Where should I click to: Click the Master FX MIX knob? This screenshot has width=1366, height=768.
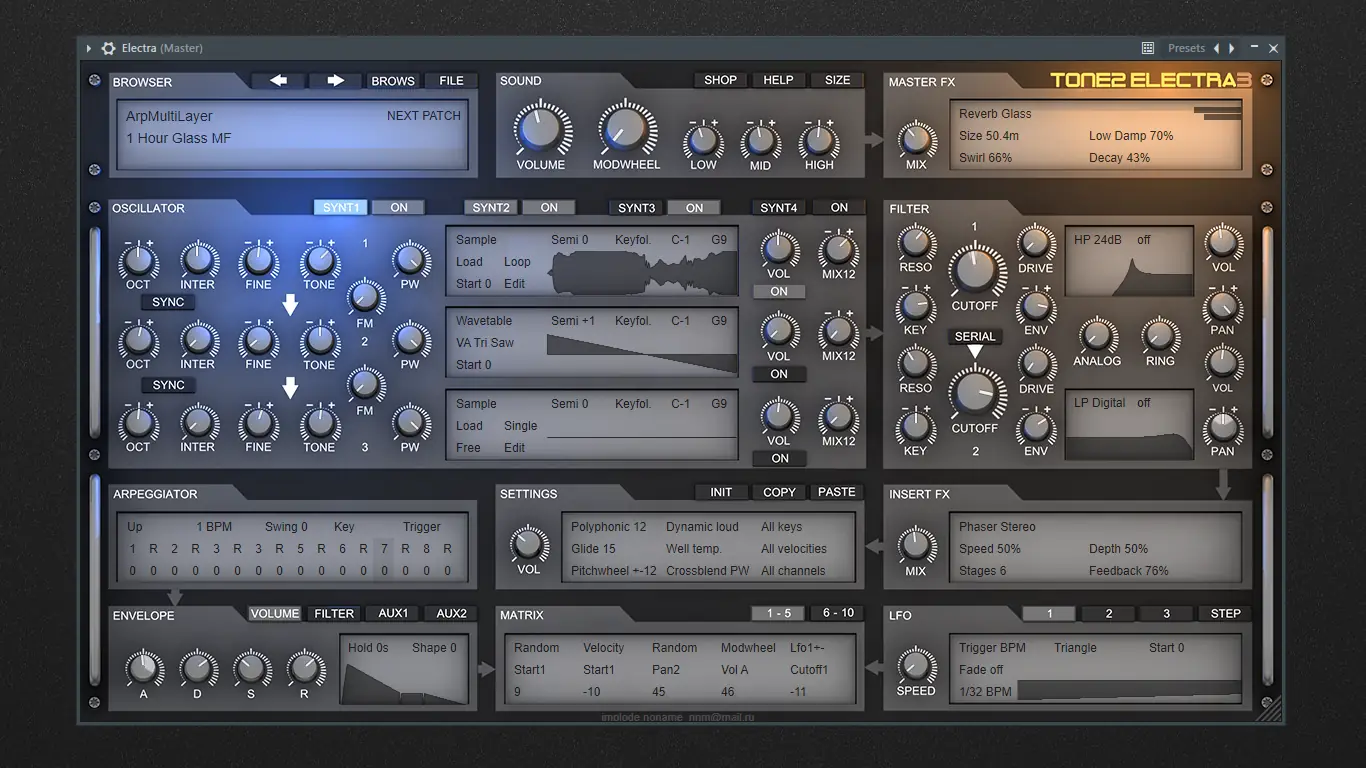[916, 139]
